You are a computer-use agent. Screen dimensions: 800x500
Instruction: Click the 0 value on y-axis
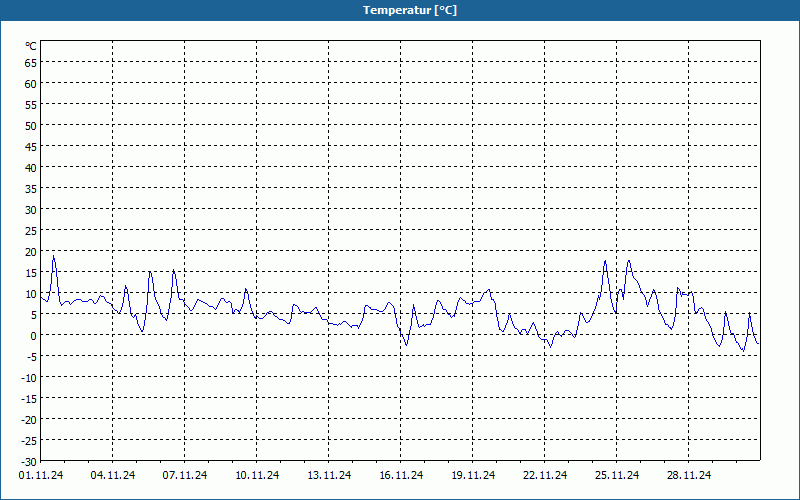(x=34, y=336)
